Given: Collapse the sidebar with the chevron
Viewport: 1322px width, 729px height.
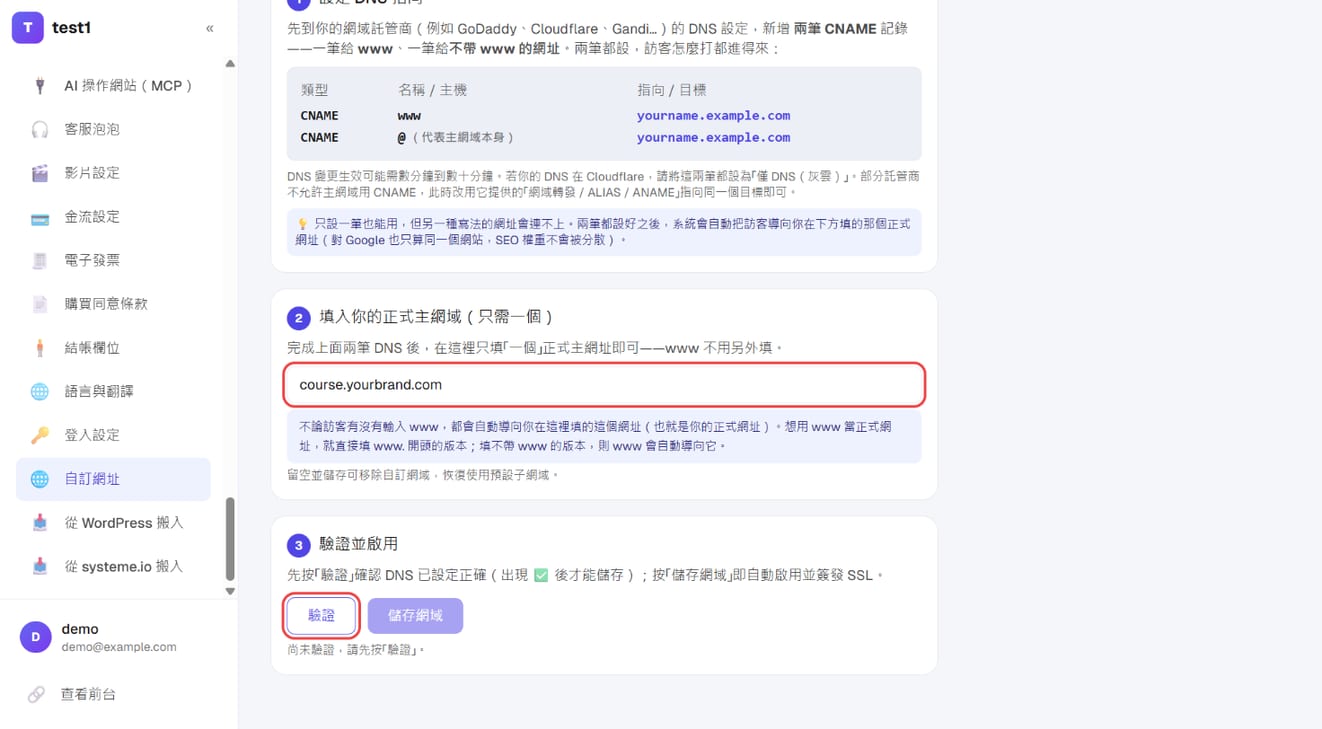Looking at the screenshot, I should coord(210,28).
